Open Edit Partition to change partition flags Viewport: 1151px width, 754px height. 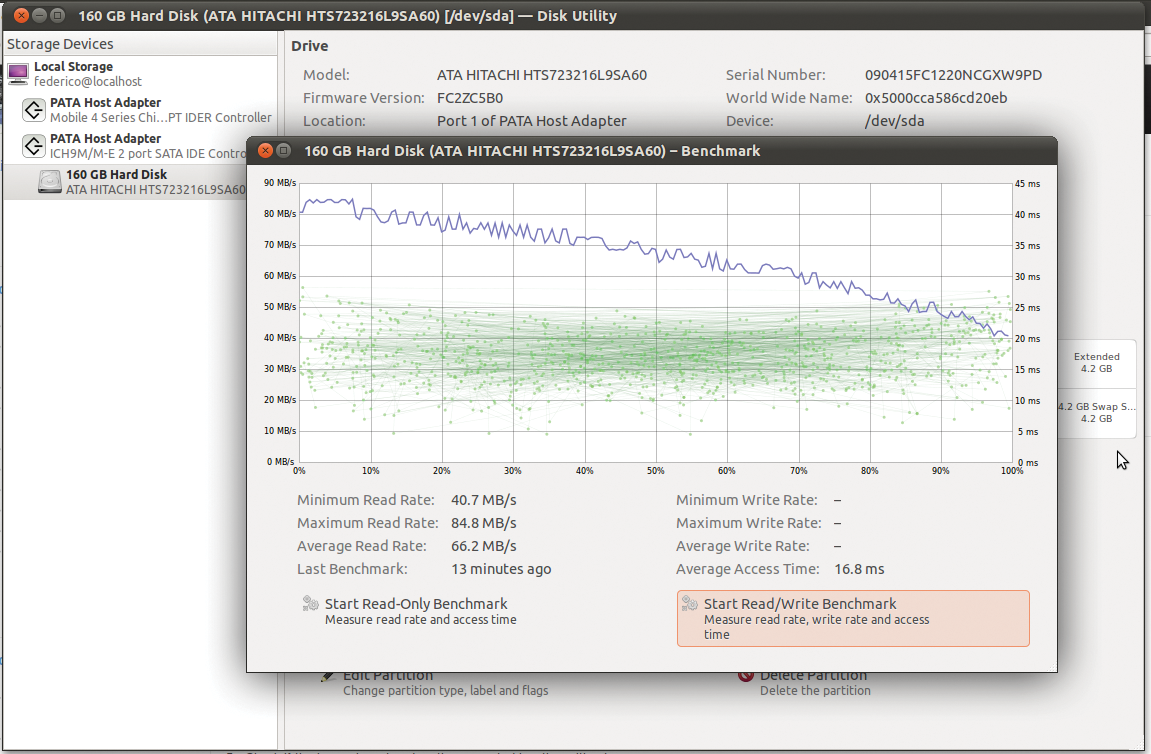pyautogui.click(x=388, y=677)
